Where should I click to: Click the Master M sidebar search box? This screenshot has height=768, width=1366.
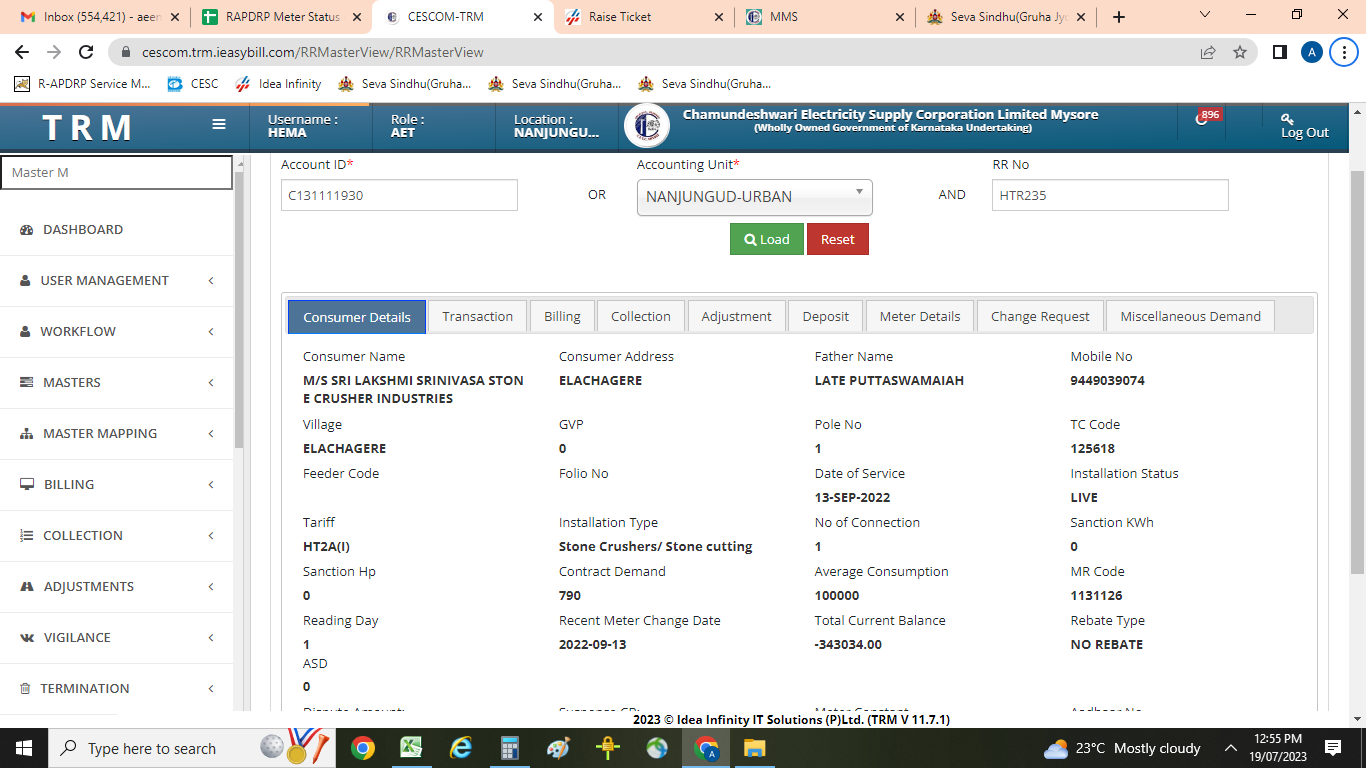116,172
